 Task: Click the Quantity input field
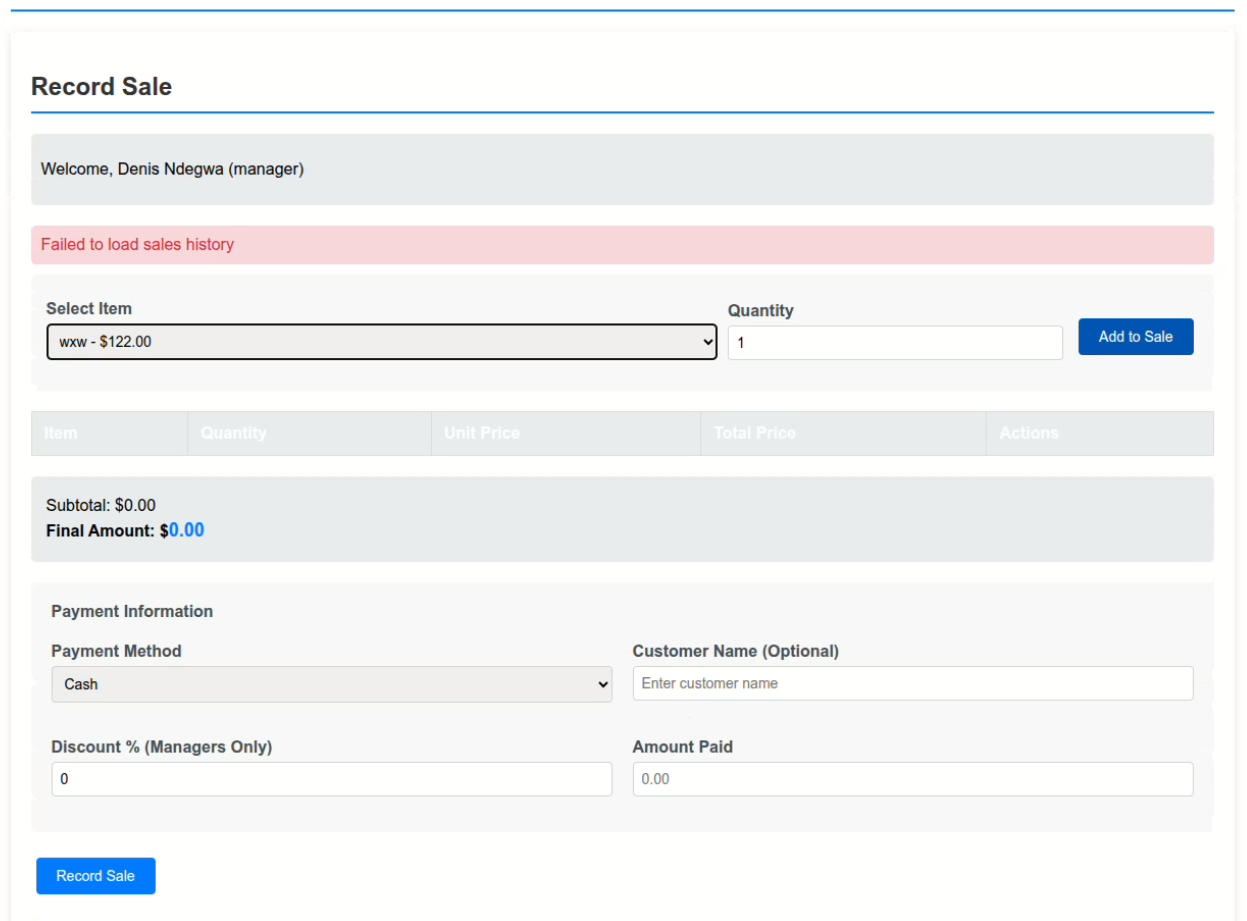tap(895, 343)
